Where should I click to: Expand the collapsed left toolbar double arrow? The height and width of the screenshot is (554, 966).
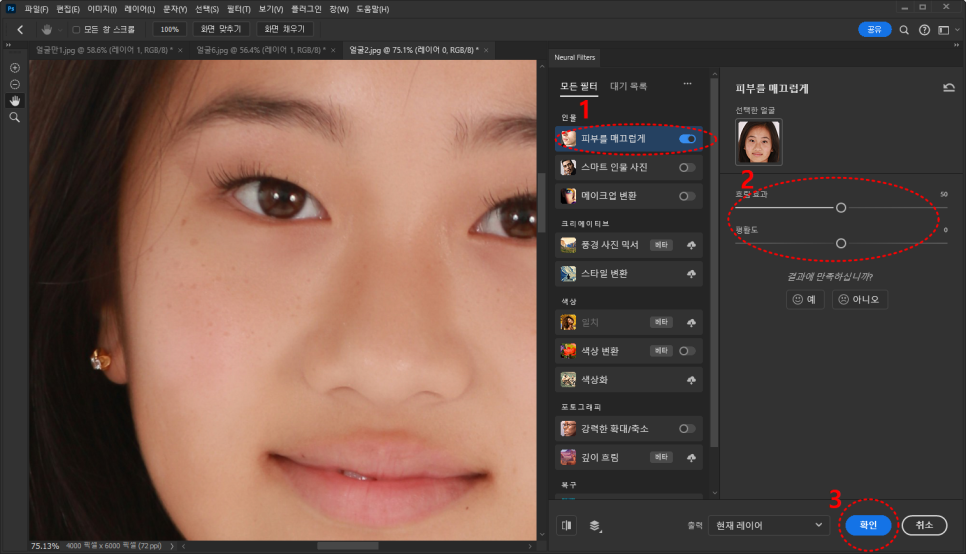[x=8, y=45]
